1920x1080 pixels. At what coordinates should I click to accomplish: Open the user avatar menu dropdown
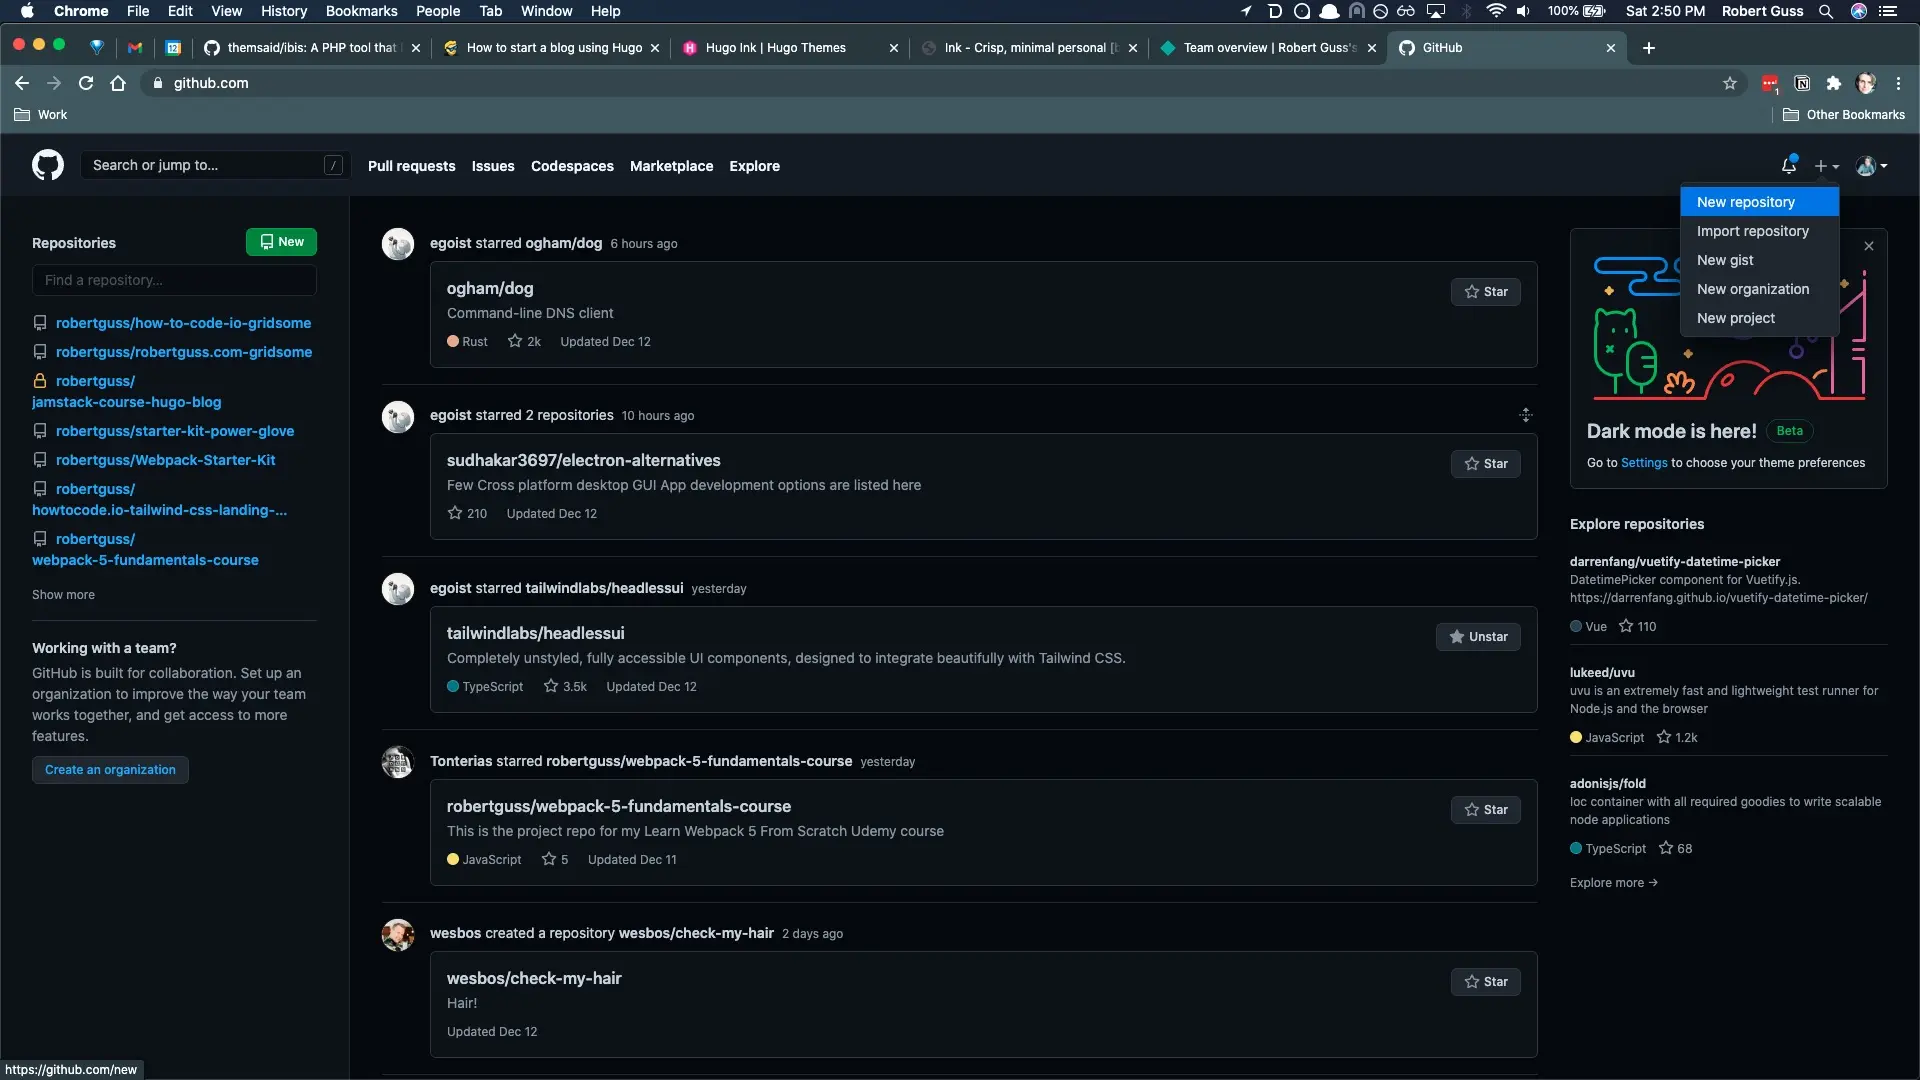(1871, 166)
